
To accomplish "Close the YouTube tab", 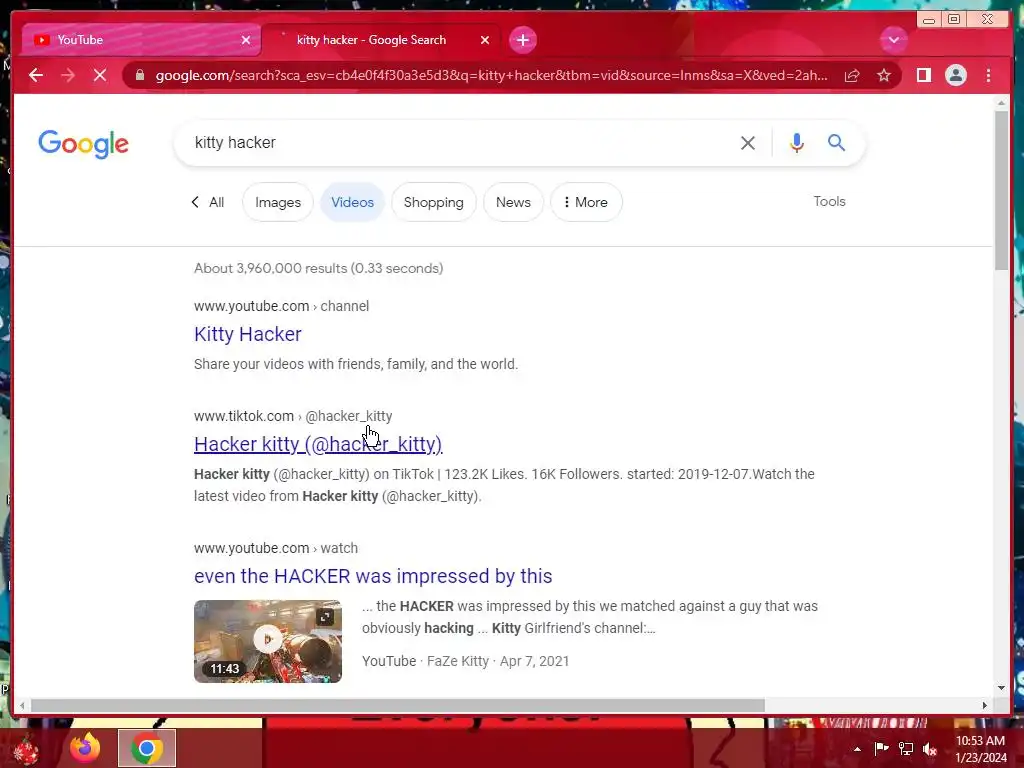I will click(246, 40).
